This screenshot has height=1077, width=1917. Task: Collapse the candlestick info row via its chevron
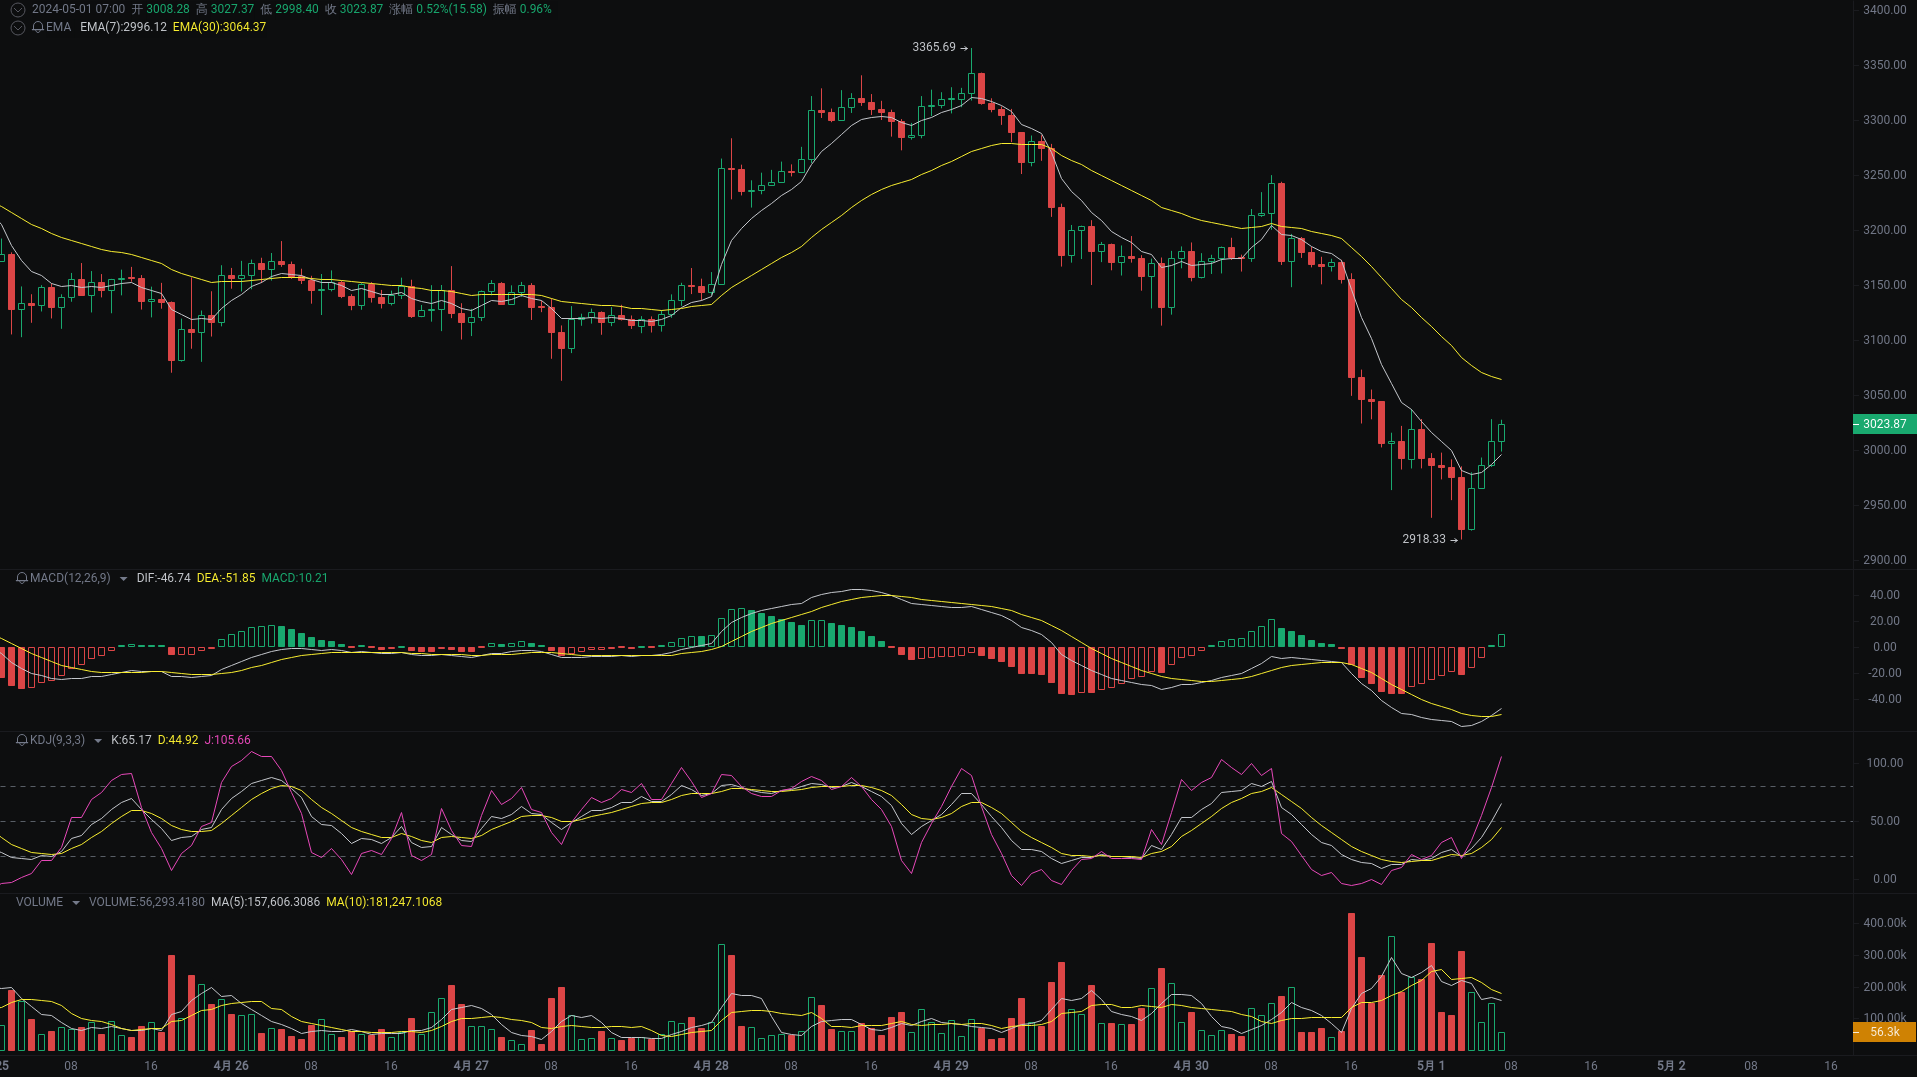click(x=17, y=9)
